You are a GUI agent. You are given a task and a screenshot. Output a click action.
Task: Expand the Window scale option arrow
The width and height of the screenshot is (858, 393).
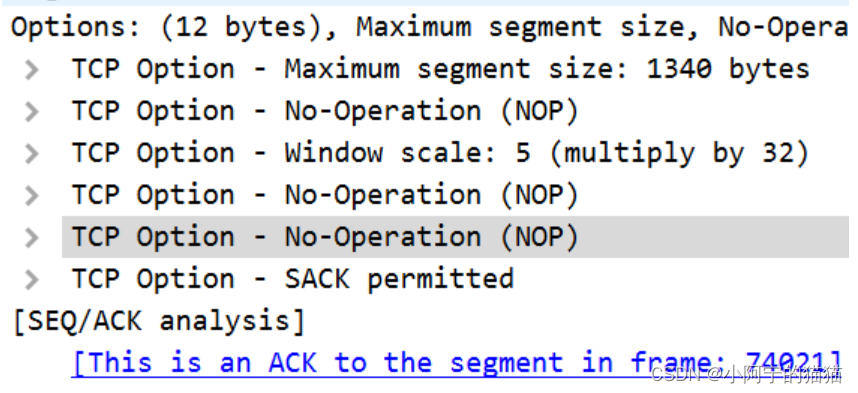click(32, 154)
